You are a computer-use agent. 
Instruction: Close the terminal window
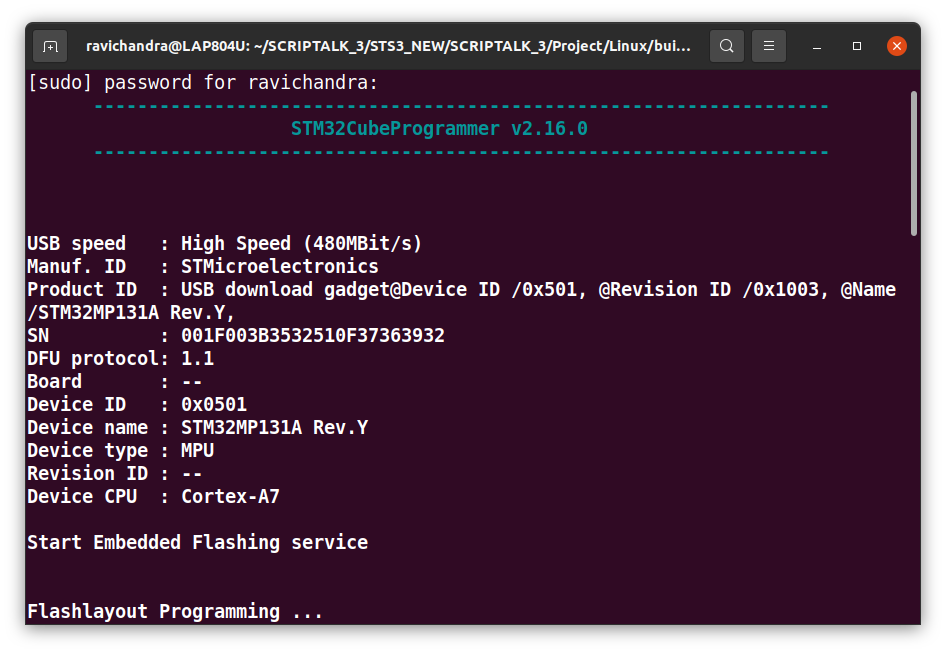897,46
